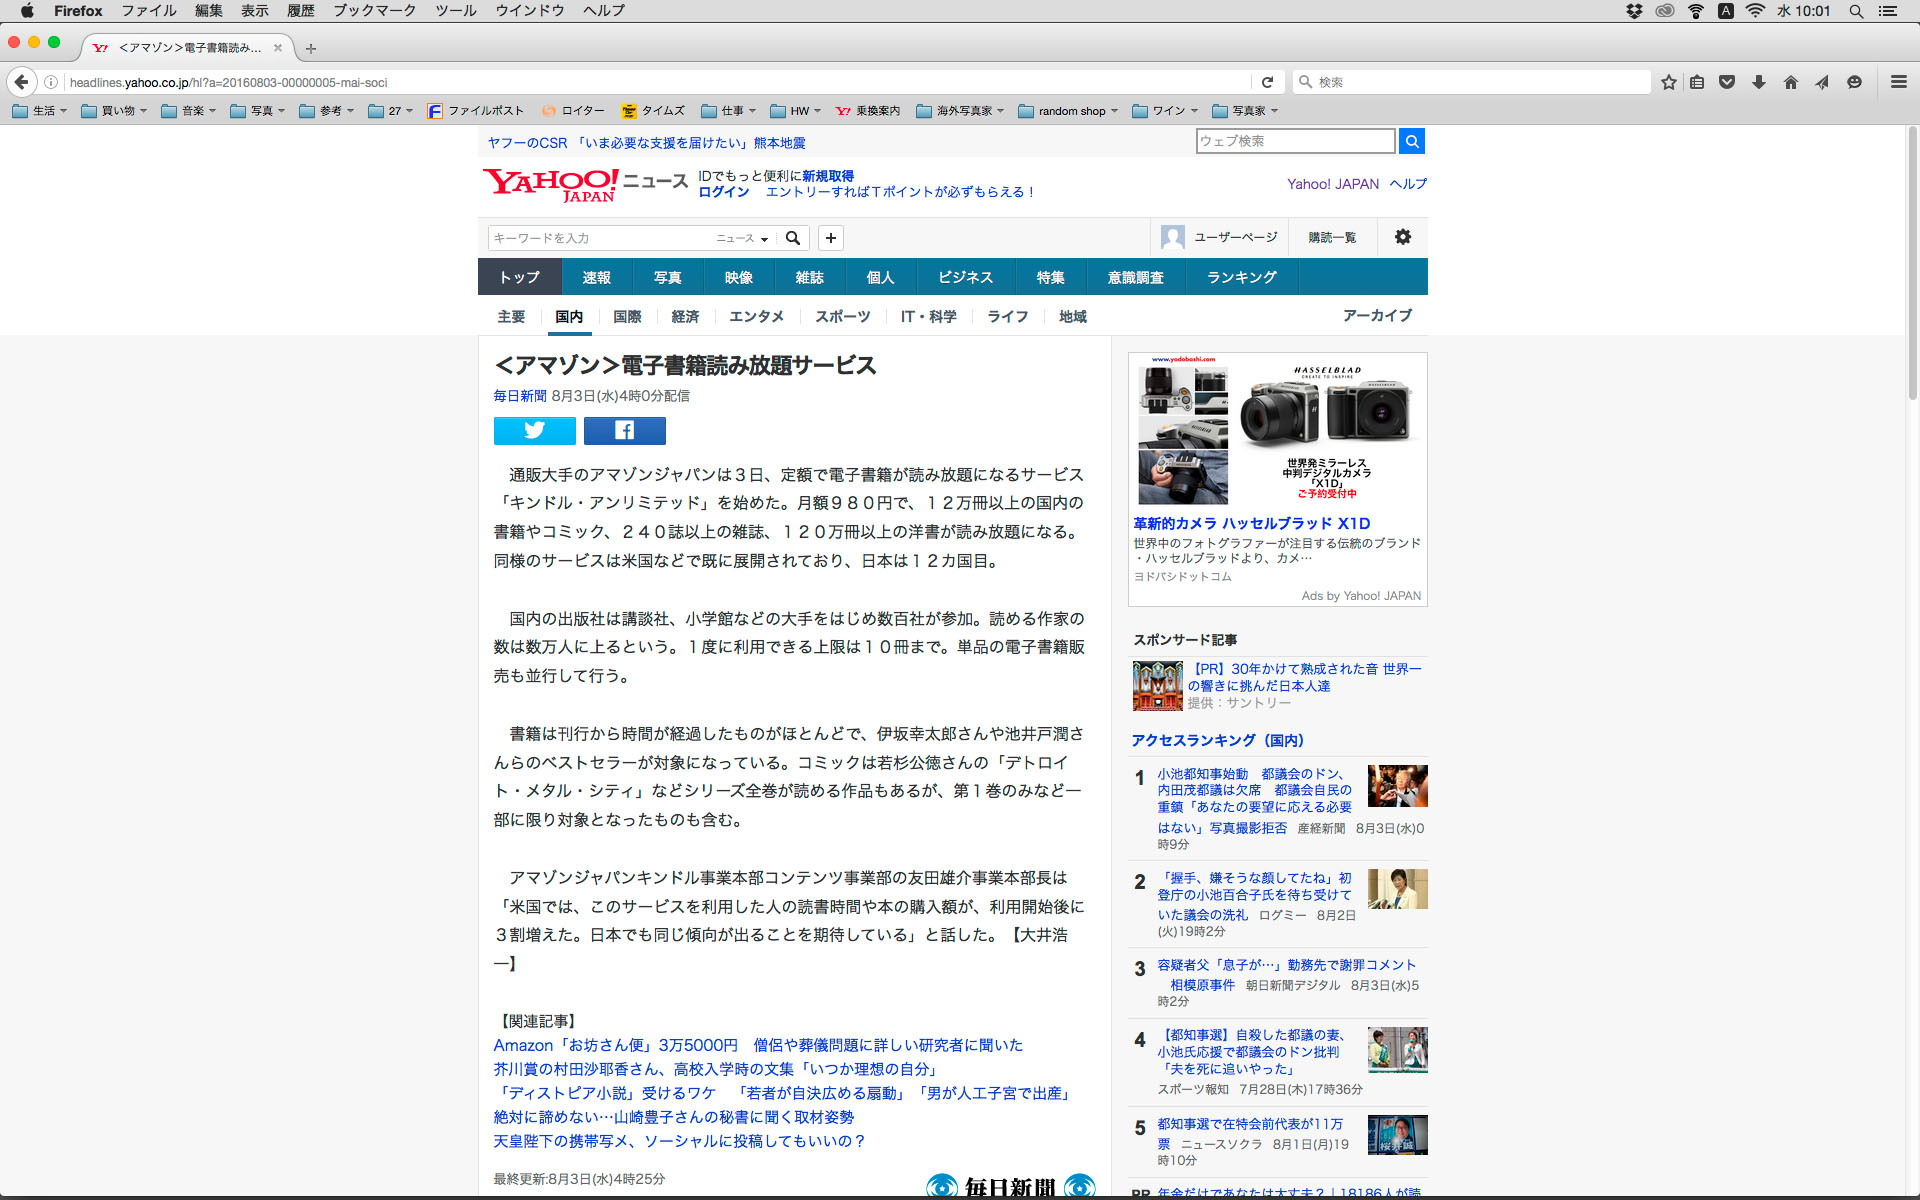Go to Firefox home page icon

click(x=1790, y=82)
